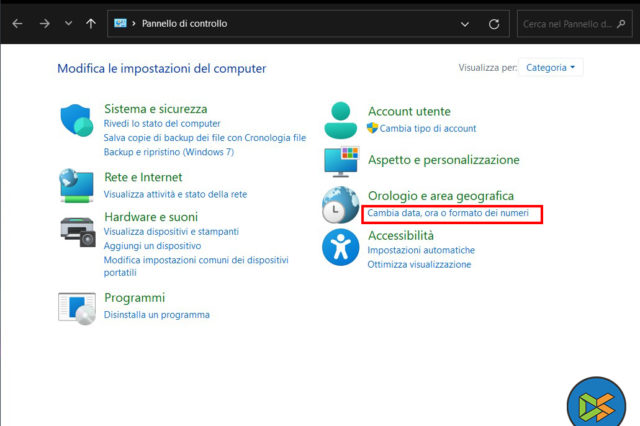Expand the address bar history dropdown

click(464, 24)
